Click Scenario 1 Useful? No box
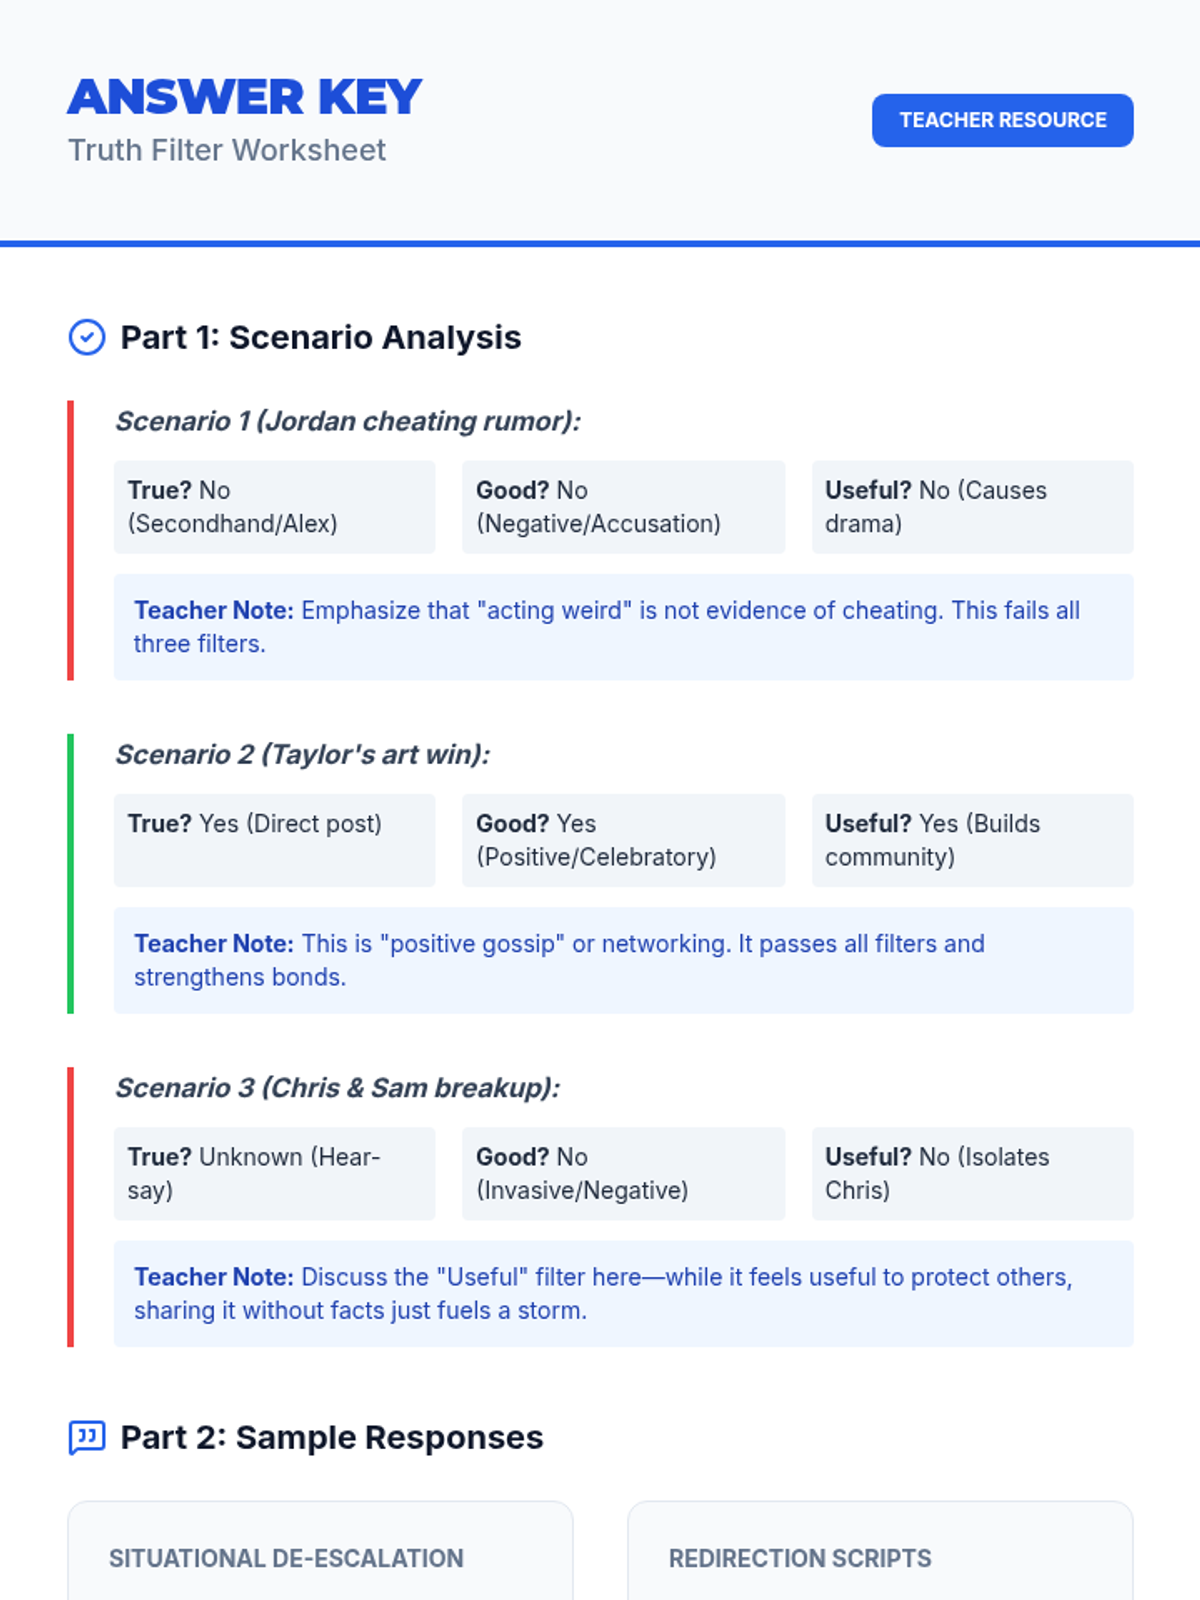 pyautogui.click(x=972, y=507)
